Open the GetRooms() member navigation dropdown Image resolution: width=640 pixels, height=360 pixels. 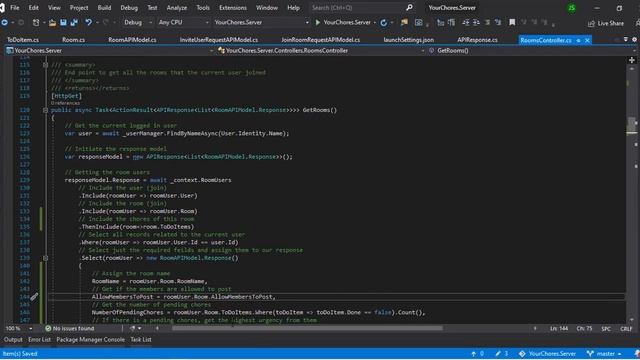pyautogui.click(x=531, y=51)
